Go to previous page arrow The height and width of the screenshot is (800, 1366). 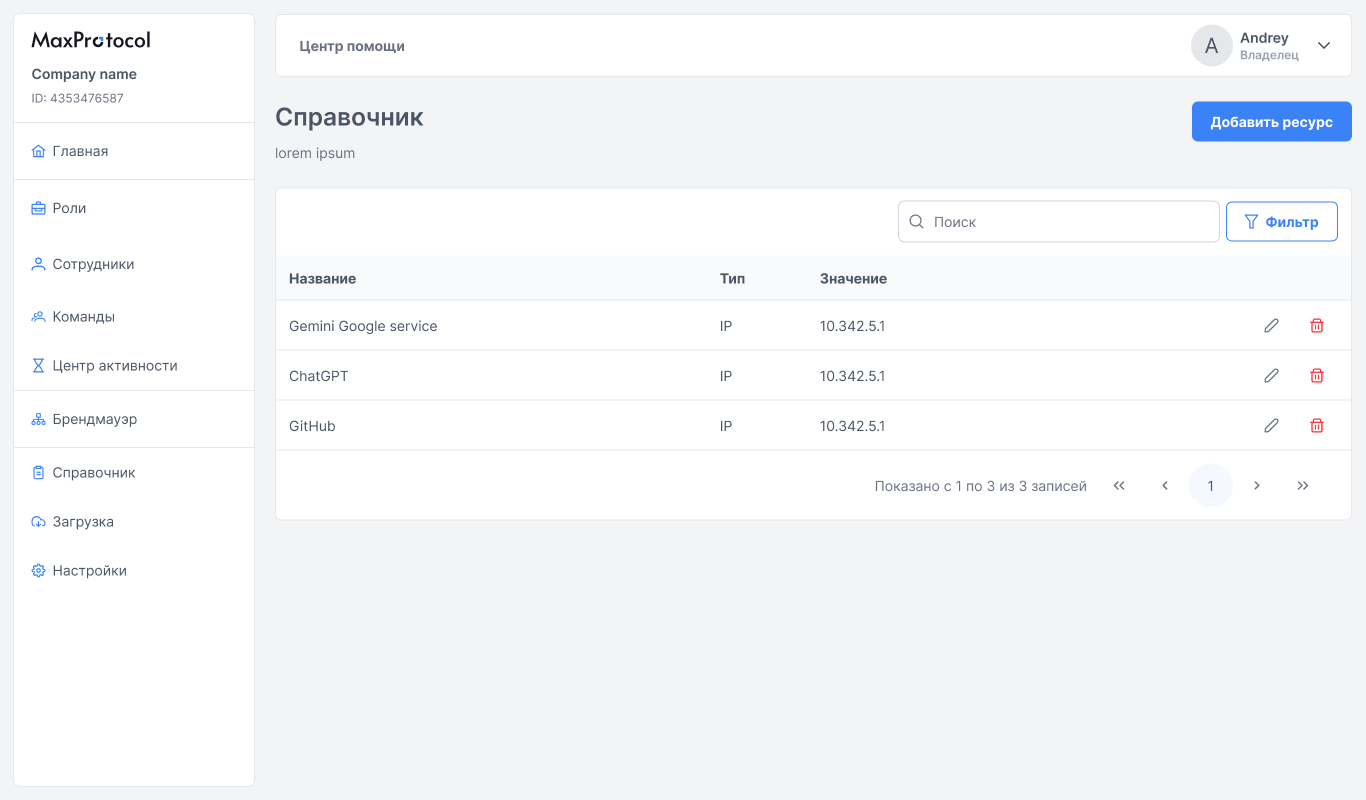[x=1165, y=486]
